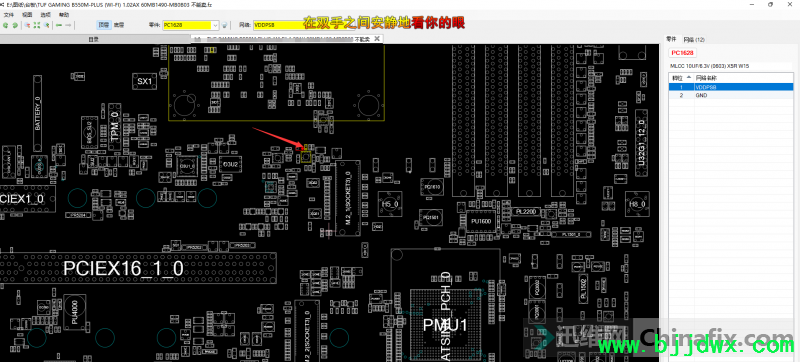Select the H8_0 mounting hole
Viewport: 800px width, 362px height.
click(637, 204)
